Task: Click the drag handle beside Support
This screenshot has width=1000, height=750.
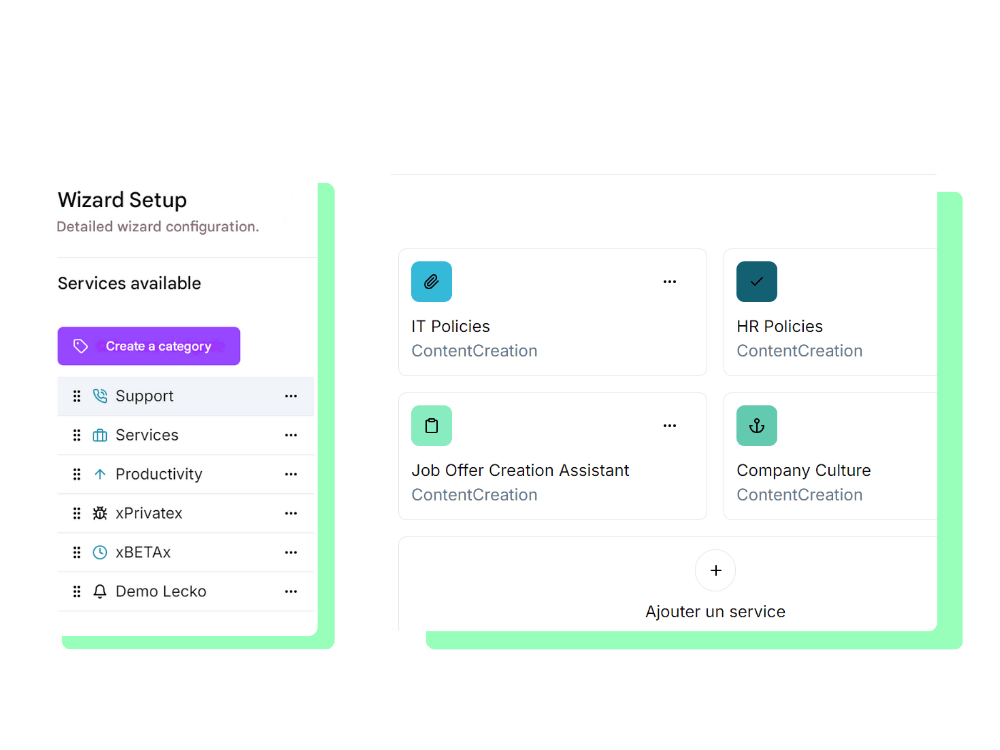Action: tap(77, 396)
